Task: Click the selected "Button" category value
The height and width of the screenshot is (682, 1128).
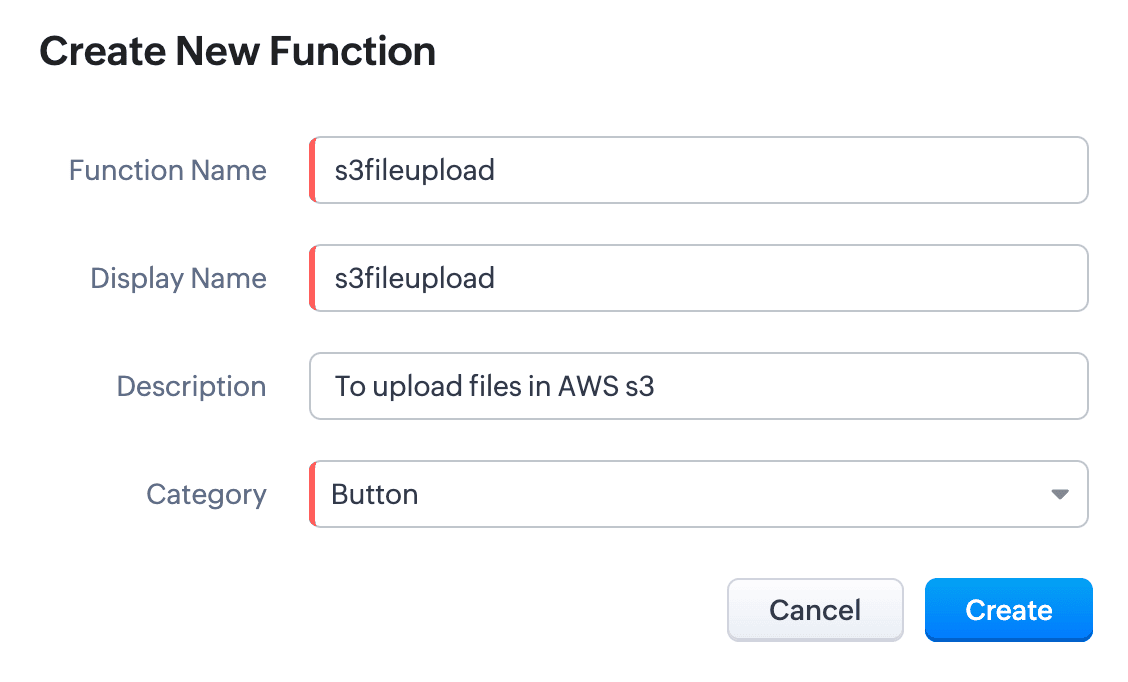Action: (375, 494)
